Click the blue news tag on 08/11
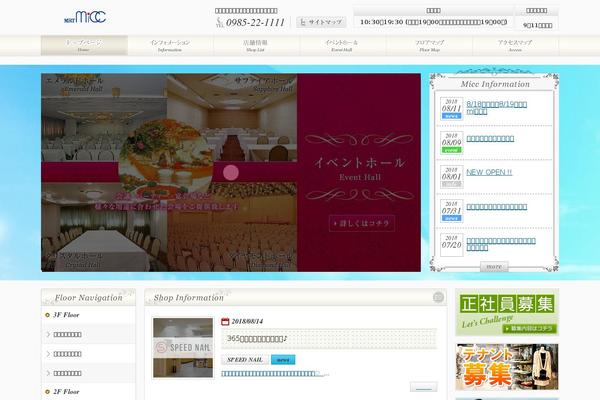Screen dimensions: 600x400 pyautogui.click(x=452, y=116)
